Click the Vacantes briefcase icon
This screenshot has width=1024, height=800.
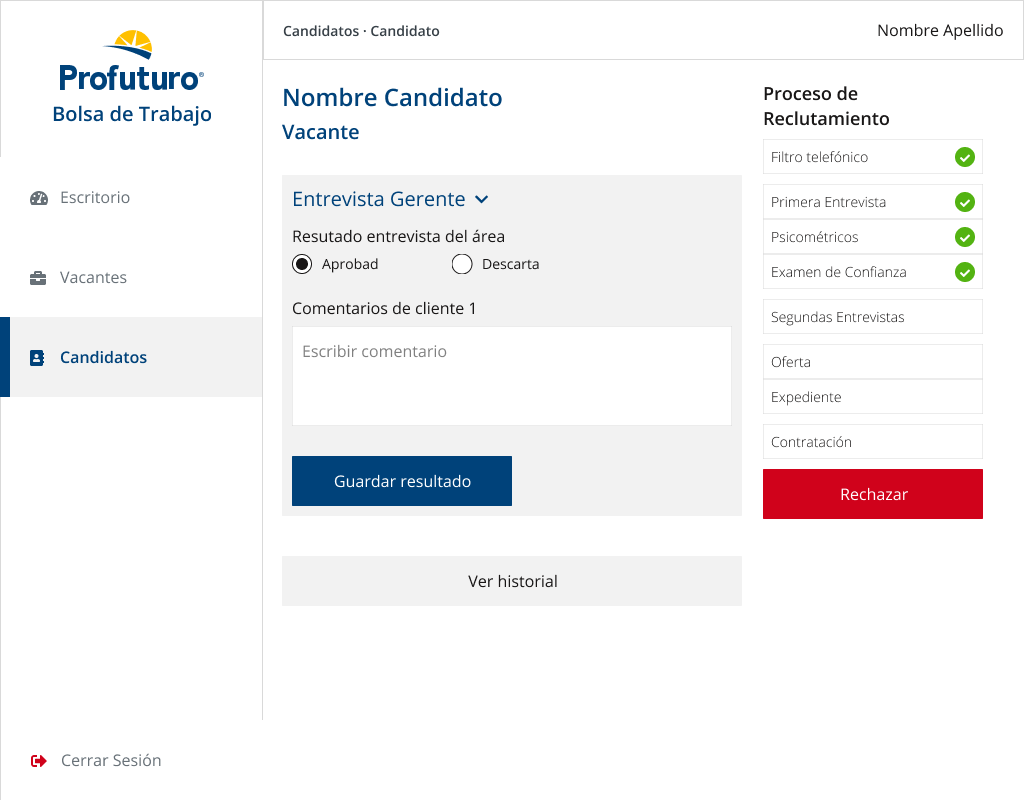pos(38,278)
